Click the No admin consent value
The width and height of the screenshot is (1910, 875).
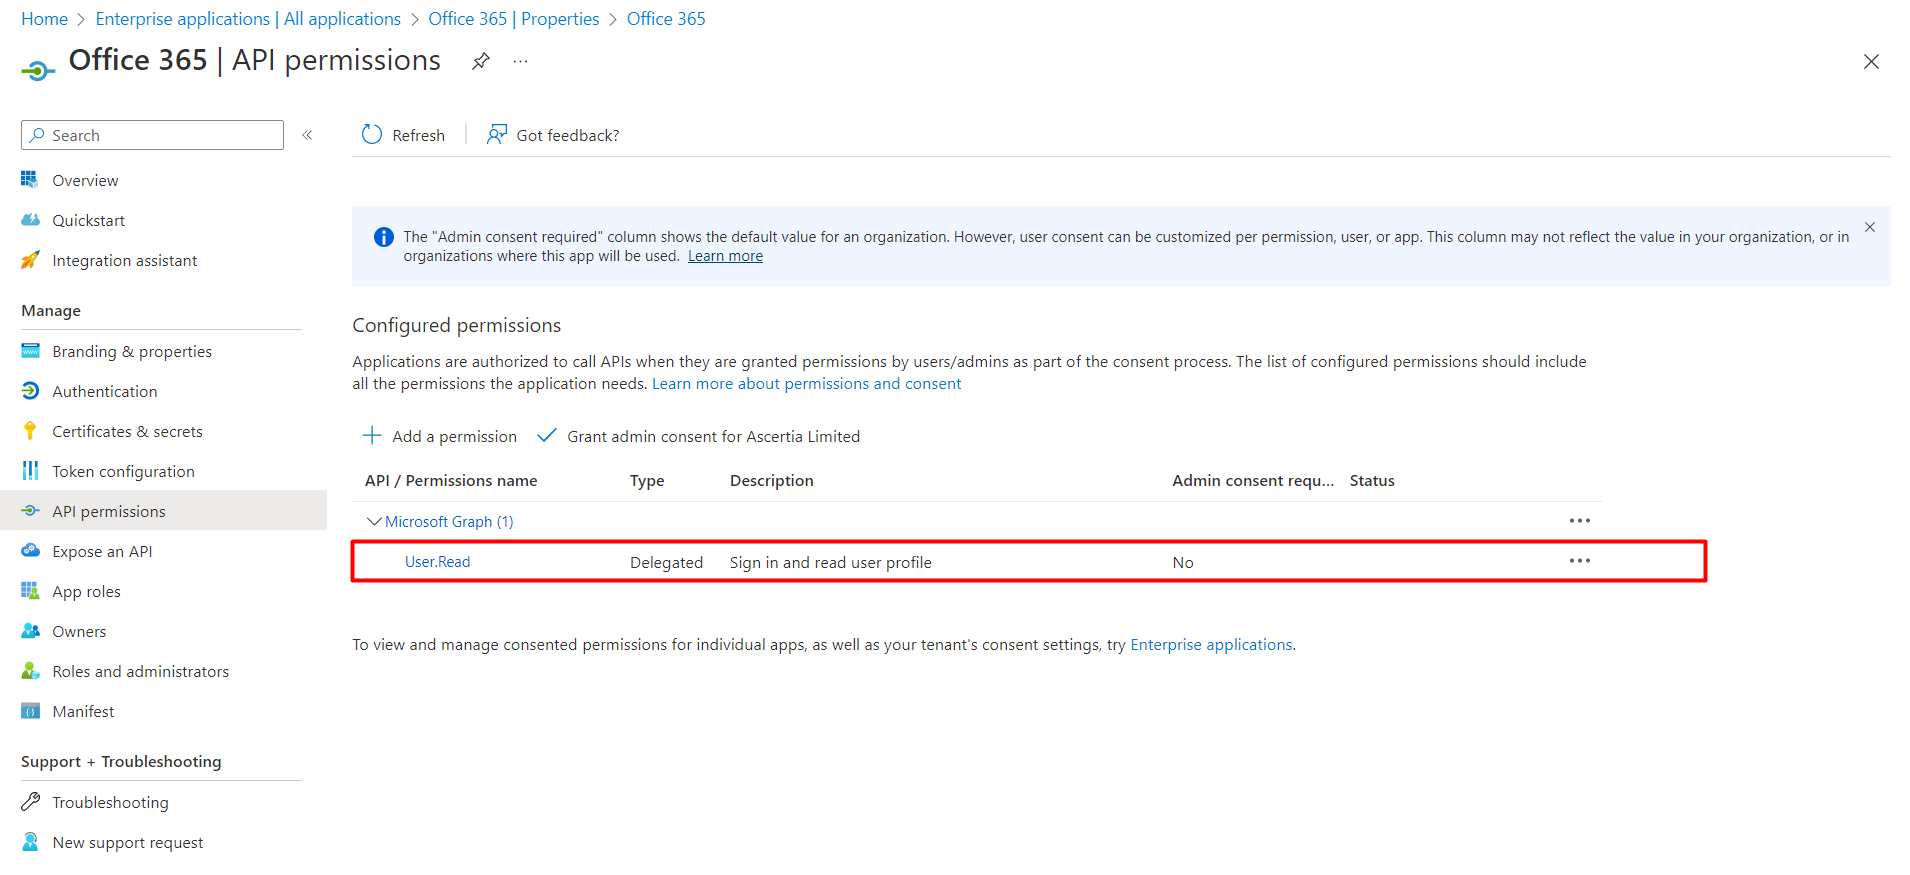[x=1183, y=563]
